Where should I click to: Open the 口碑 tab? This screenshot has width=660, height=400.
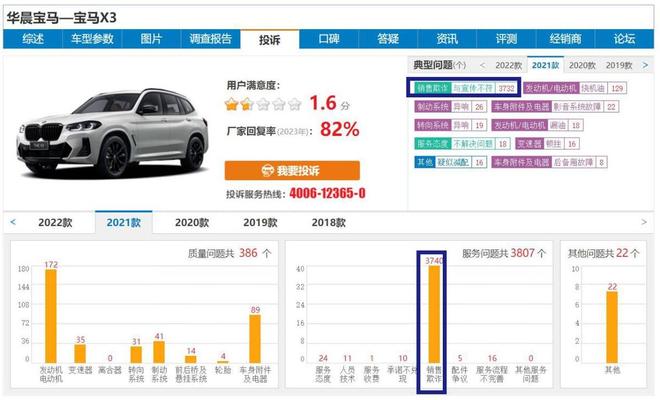[x=329, y=39]
